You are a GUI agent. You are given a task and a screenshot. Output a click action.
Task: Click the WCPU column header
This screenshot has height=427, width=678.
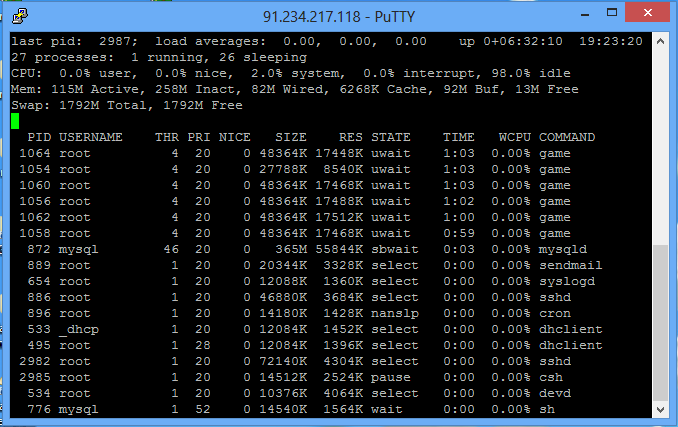point(515,137)
